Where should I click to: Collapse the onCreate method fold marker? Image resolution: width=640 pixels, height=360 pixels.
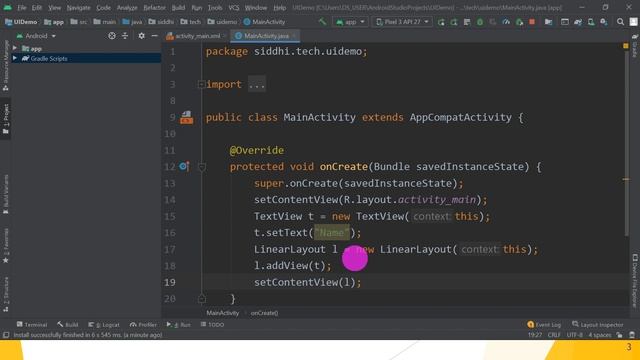click(202, 167)
